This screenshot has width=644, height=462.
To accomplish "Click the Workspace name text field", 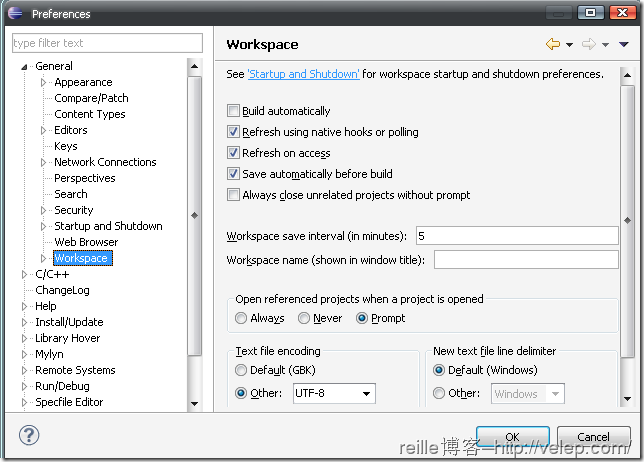I will [x=525, y=260].
